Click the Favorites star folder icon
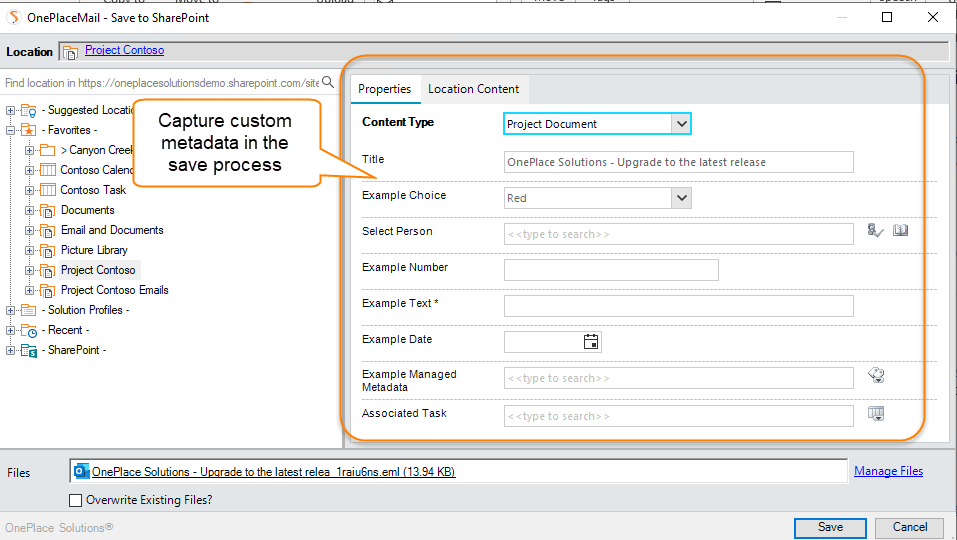 click(x=29, y=130)
